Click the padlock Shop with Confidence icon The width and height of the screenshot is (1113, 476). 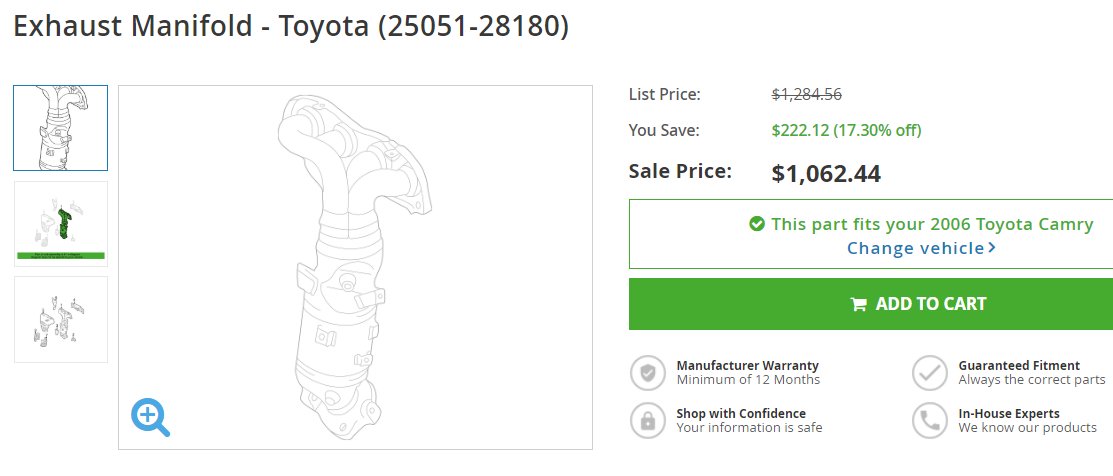point(647,421)
